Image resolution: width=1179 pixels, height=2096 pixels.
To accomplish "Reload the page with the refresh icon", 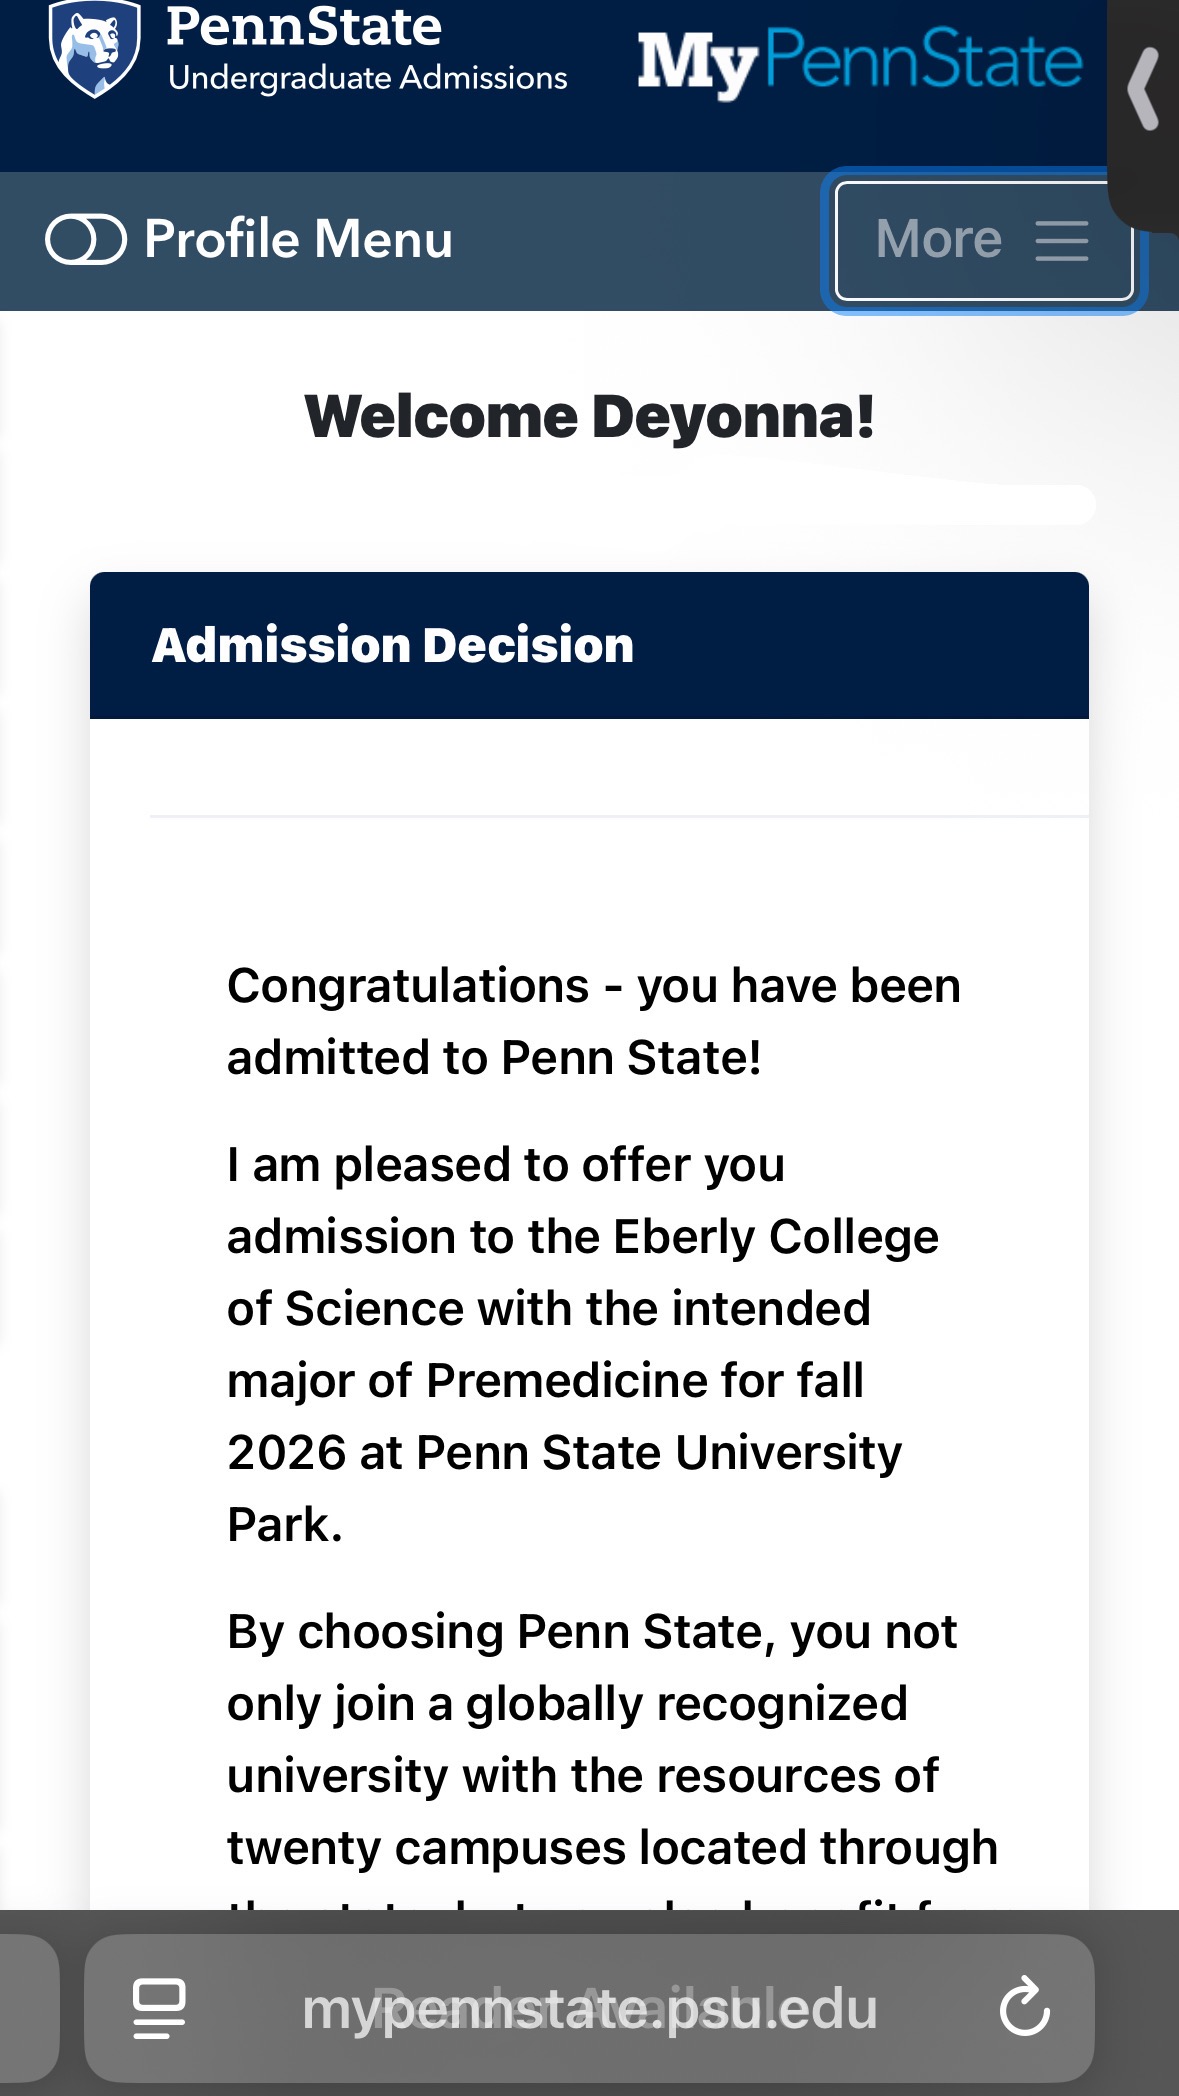I will click(x=1024, y=2007).
